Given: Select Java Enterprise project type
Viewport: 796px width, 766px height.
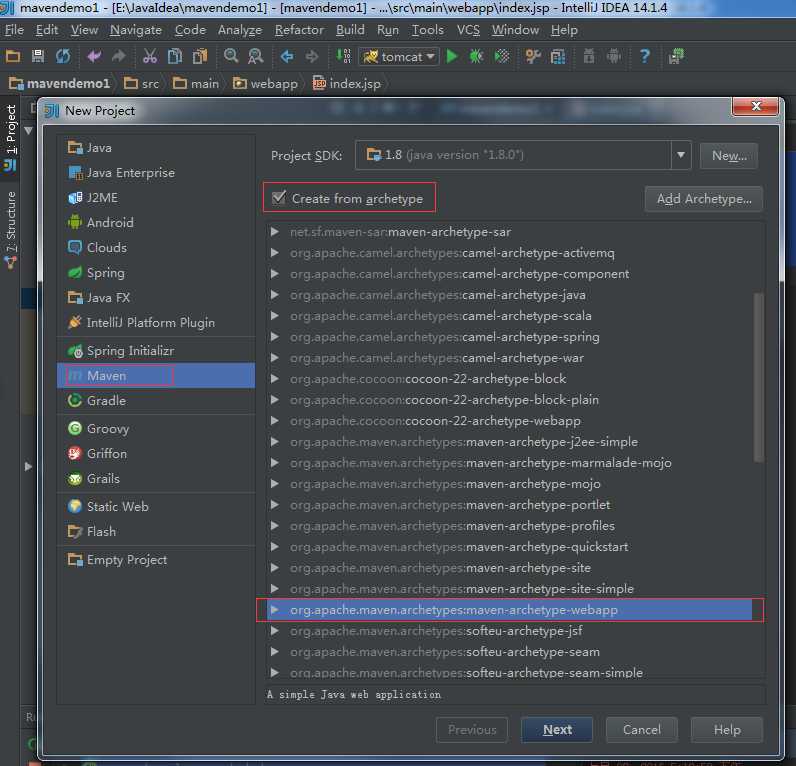Looking at the screenshot, I should point(156,173).
